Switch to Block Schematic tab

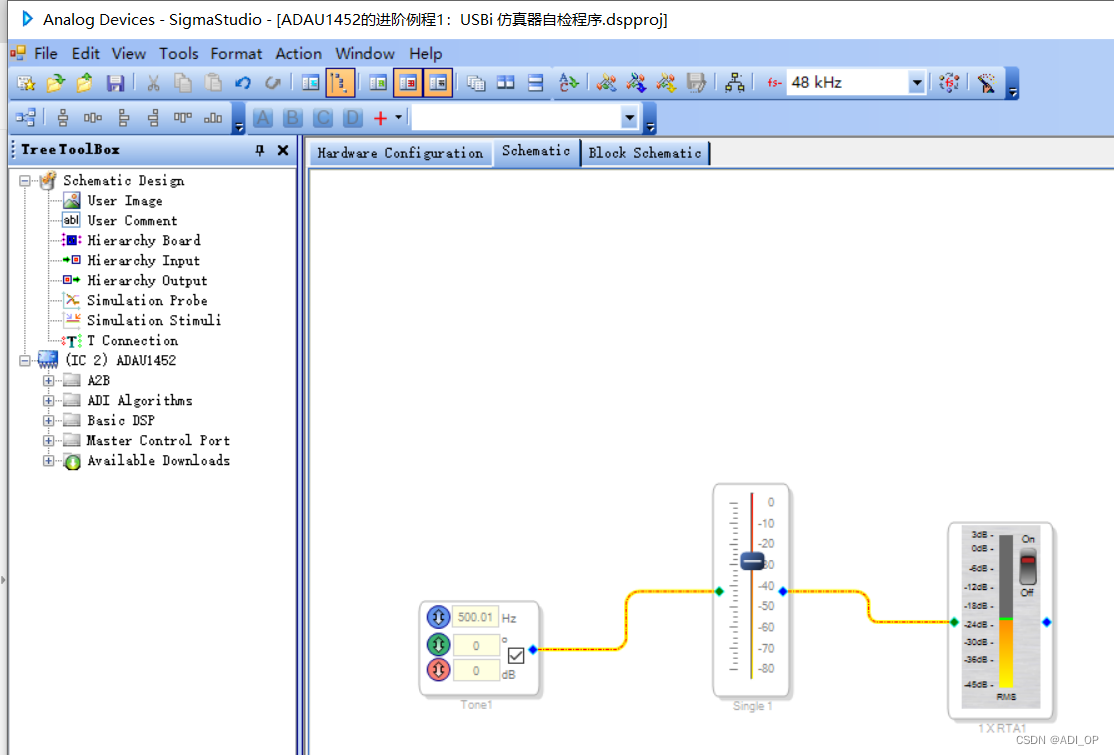[x=644, y=153]
